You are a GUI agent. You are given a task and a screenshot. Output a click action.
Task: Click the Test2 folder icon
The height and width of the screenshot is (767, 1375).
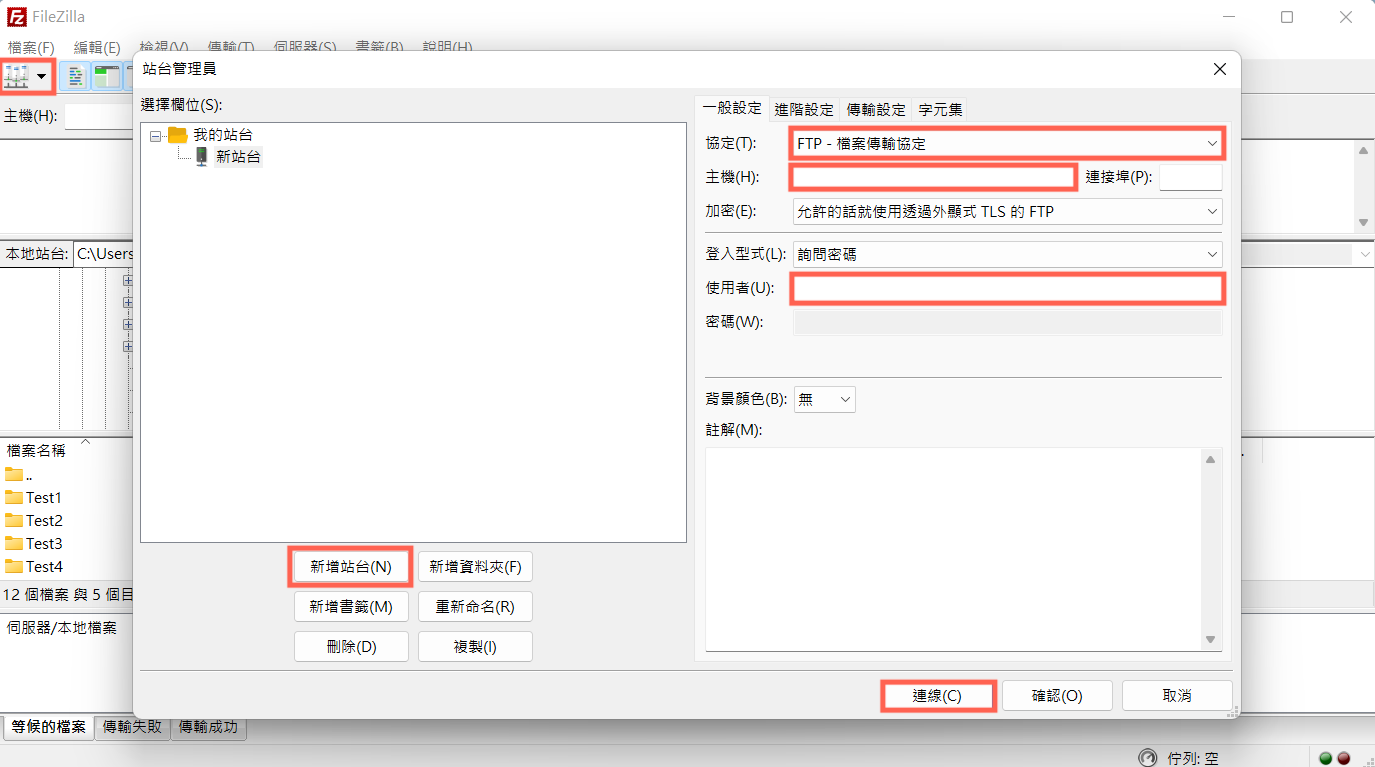coord(14,520)
